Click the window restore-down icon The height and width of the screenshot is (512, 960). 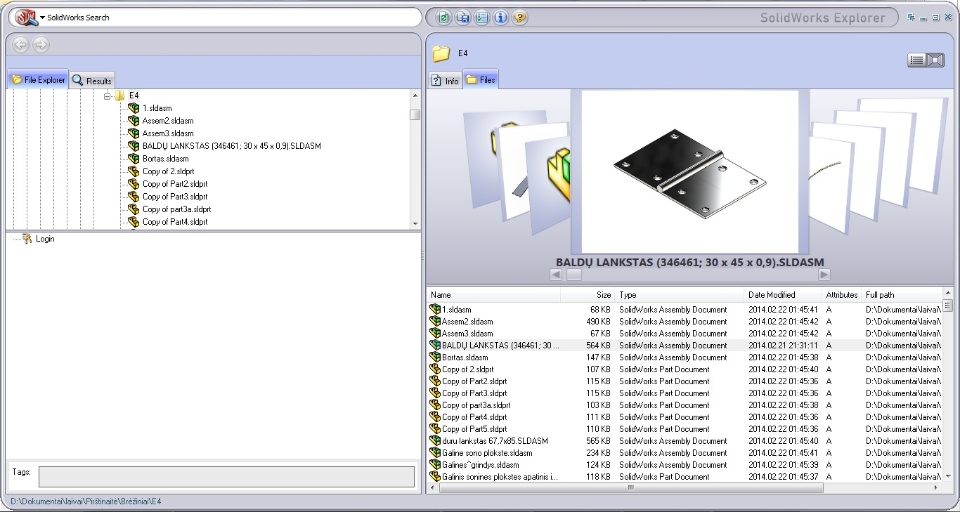pyautogui.click(x=936, y=18)
